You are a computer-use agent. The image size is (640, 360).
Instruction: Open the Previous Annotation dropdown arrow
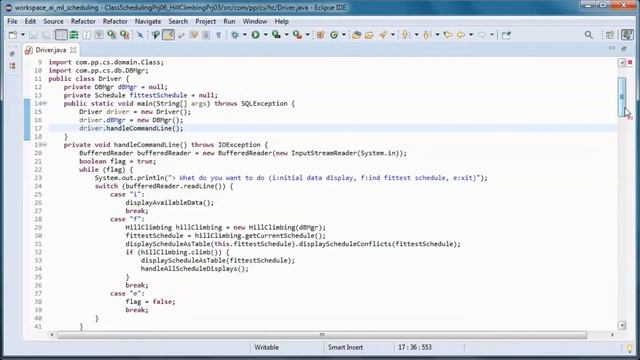437,35
